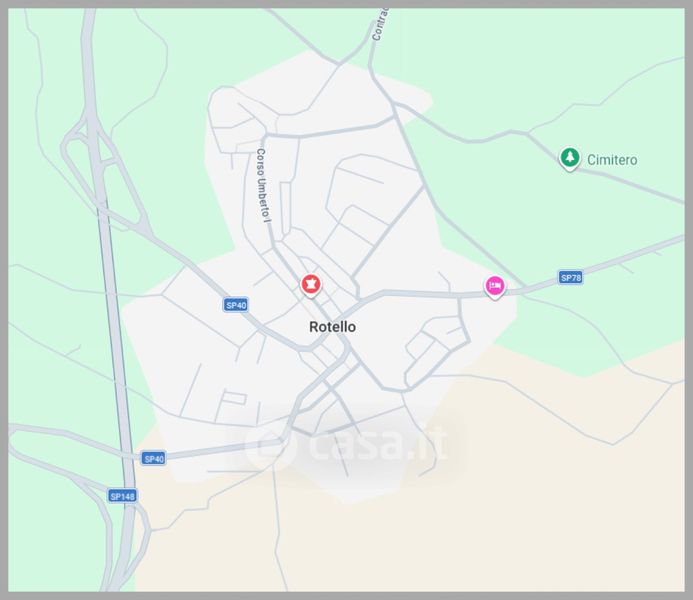Image resolution: width=693 pixels, height=600 pixels.
Task: Click the casa.it watermark text
Action: pos(378,443)
